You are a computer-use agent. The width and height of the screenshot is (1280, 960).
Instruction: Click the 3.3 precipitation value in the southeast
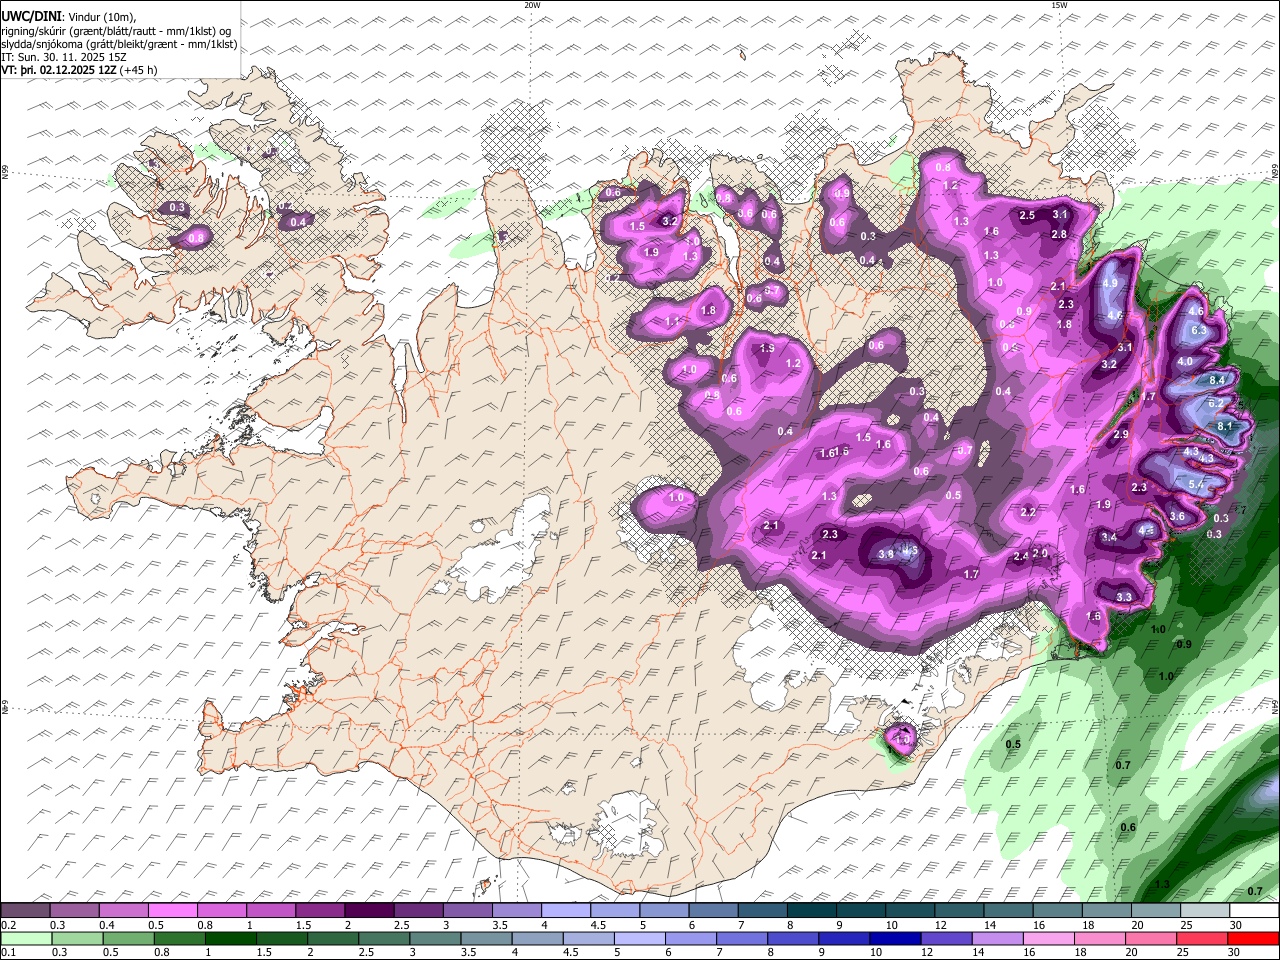(1124, 597)
